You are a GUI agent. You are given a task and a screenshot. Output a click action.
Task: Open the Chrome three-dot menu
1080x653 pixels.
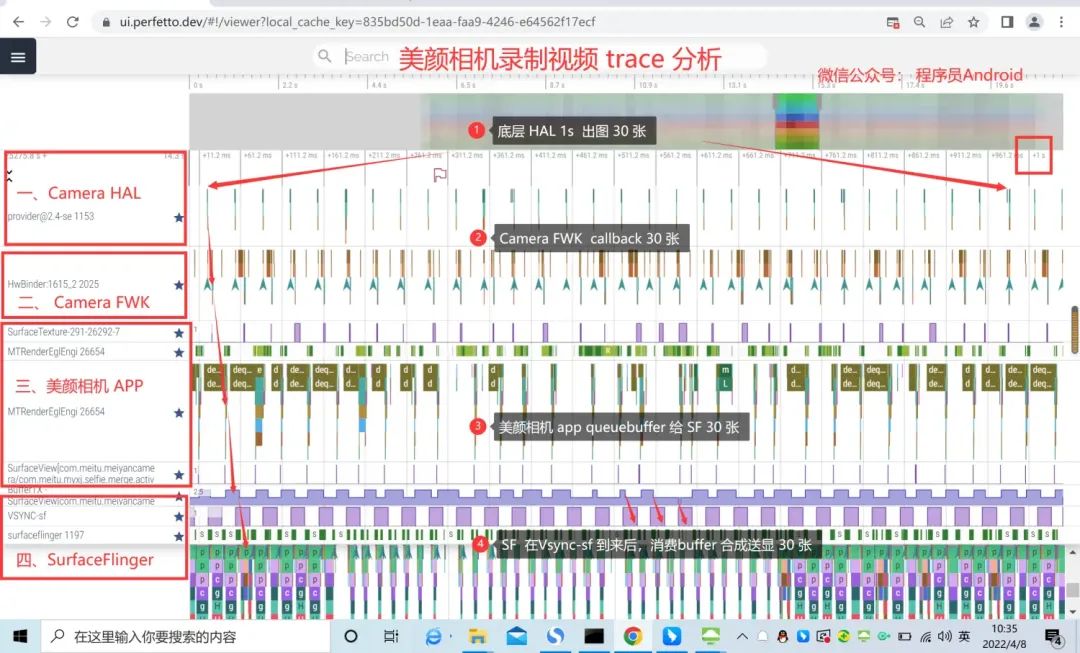tap(1061, 22)
